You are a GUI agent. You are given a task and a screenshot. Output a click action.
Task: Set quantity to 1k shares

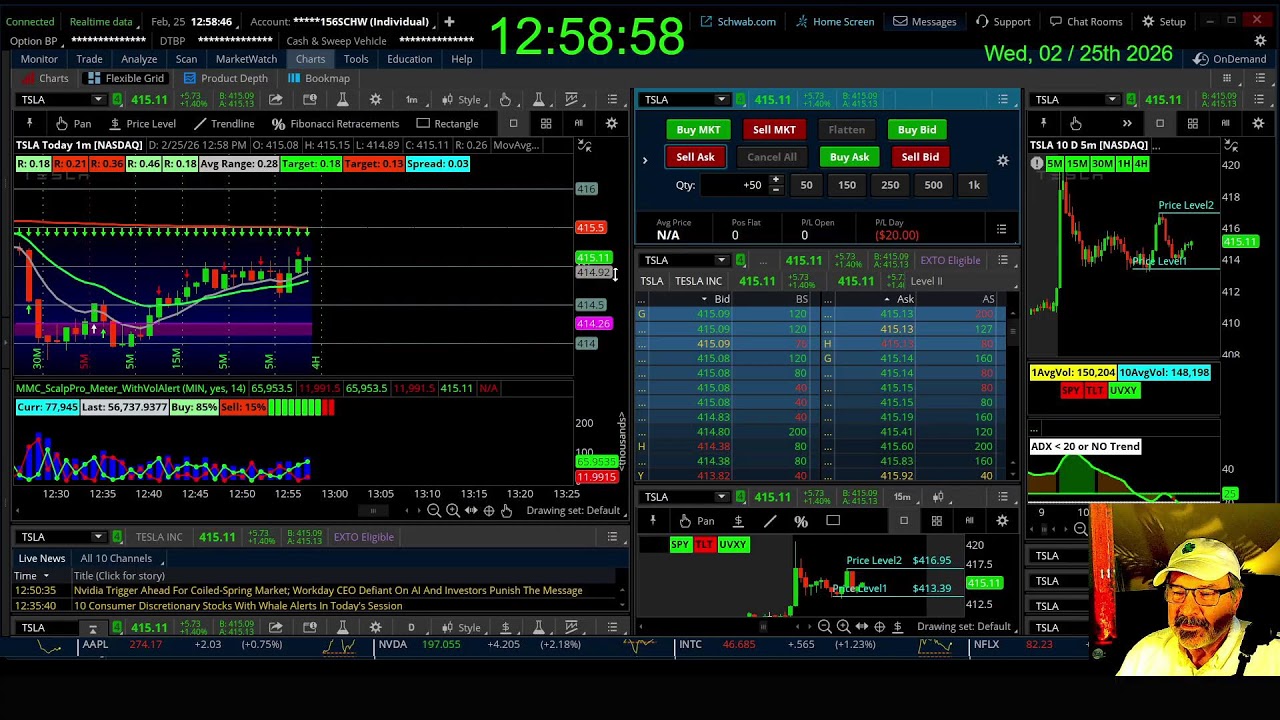973,185
